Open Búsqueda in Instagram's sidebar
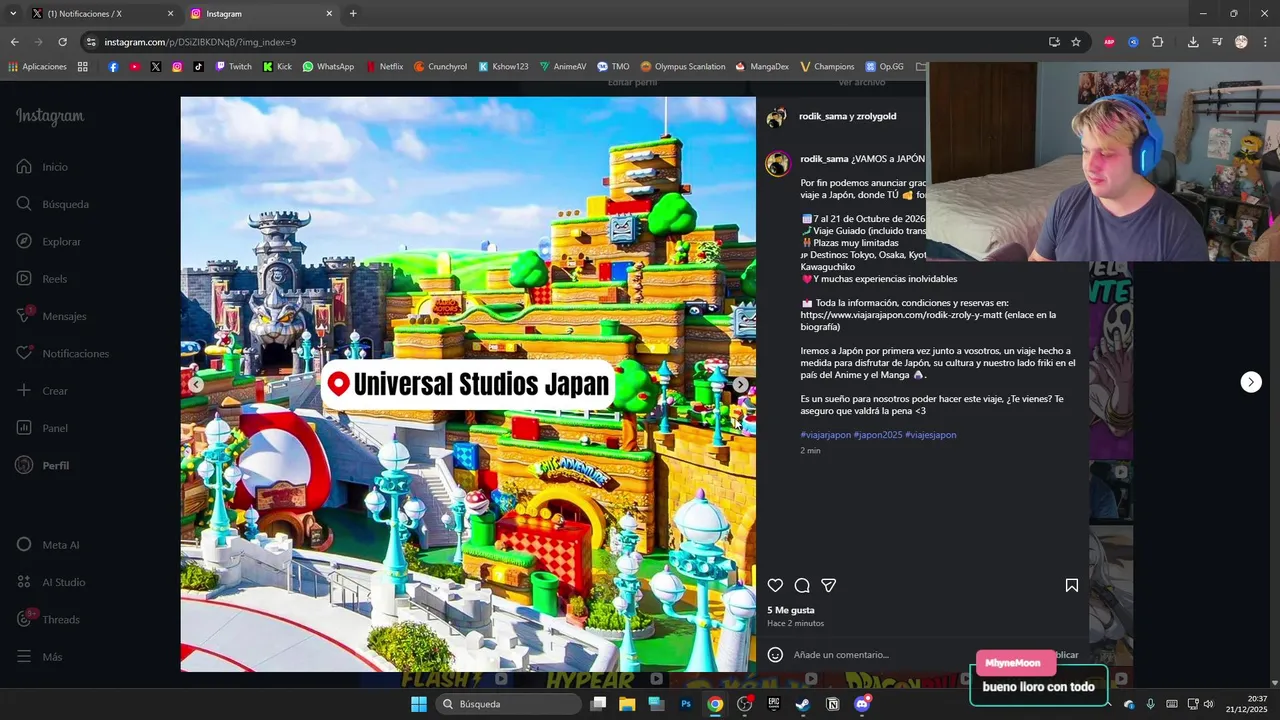Image resolution: width=1280 pixels, height=720 pixels. [x=52, y=204]
